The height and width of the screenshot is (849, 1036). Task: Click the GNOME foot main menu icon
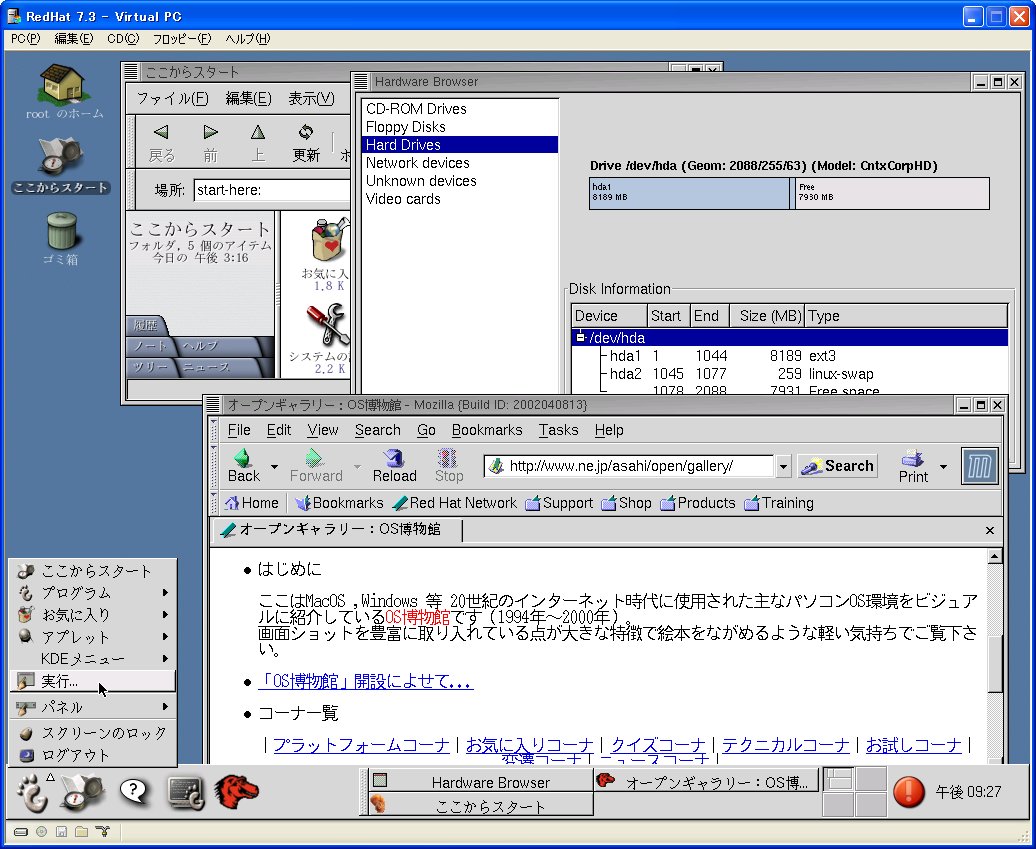pos(32,792)
